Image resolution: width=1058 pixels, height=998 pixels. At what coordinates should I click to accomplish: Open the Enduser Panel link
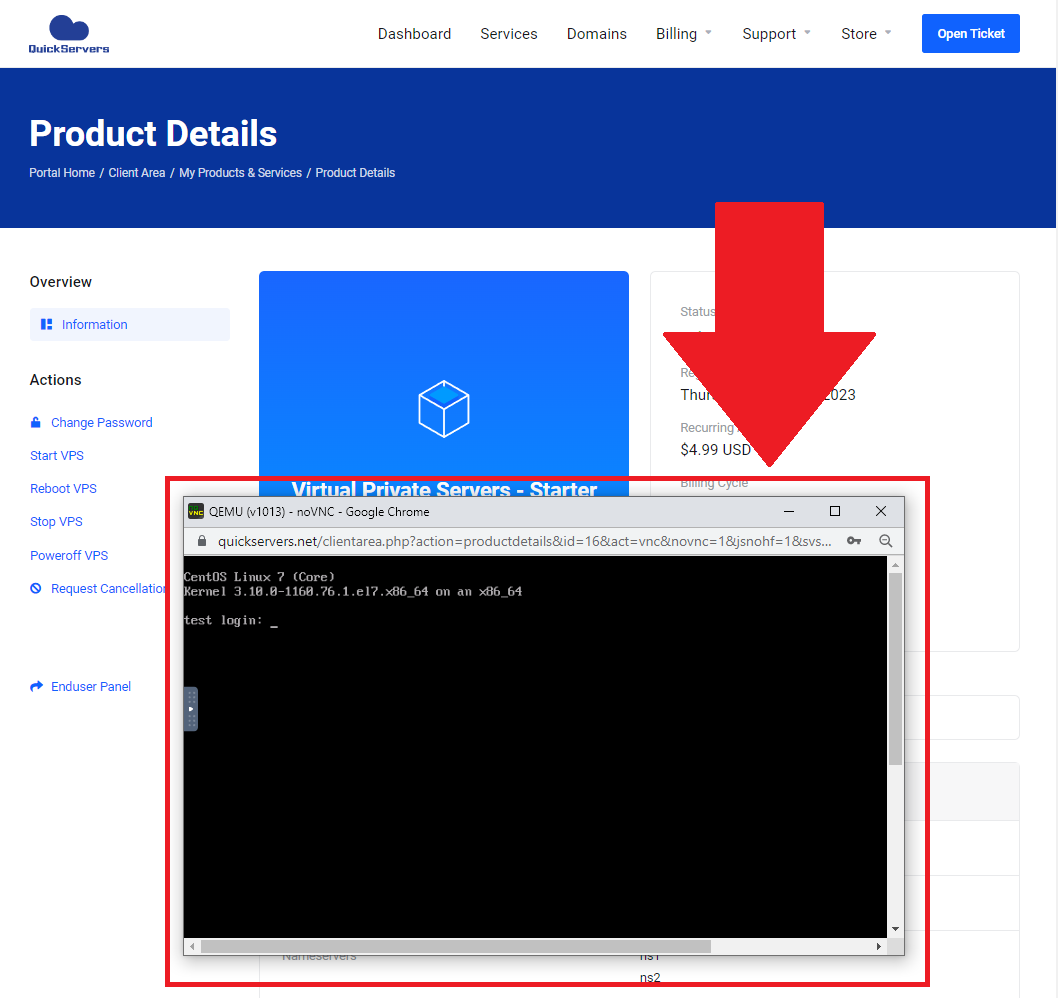pyautogui.click(x=81, y=686)
